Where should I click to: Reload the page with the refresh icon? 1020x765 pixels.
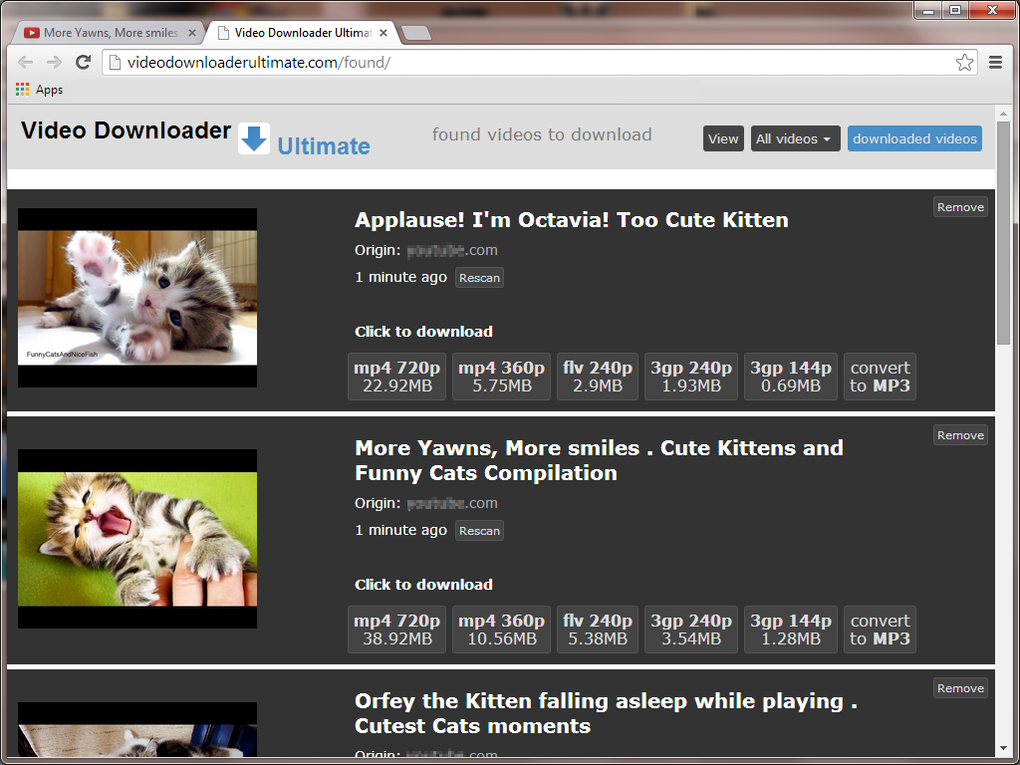pos(83,62)
